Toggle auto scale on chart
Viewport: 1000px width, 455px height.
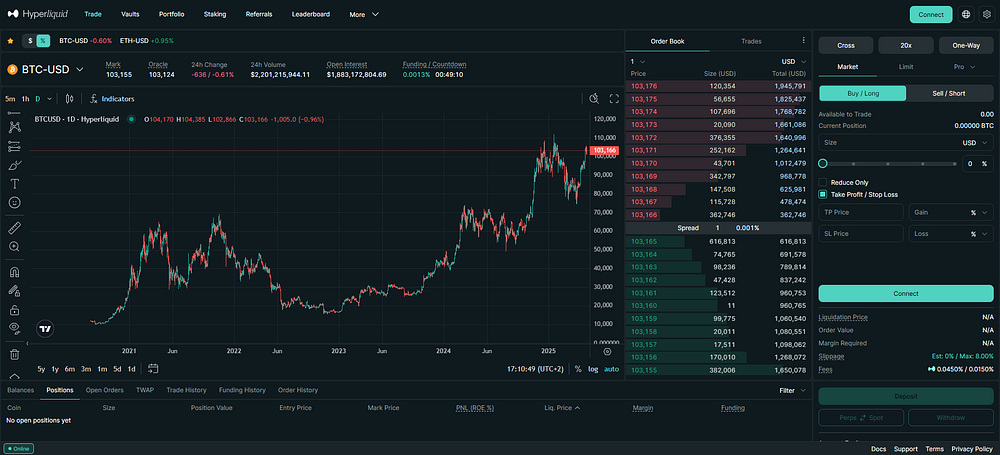pos(611,369)
